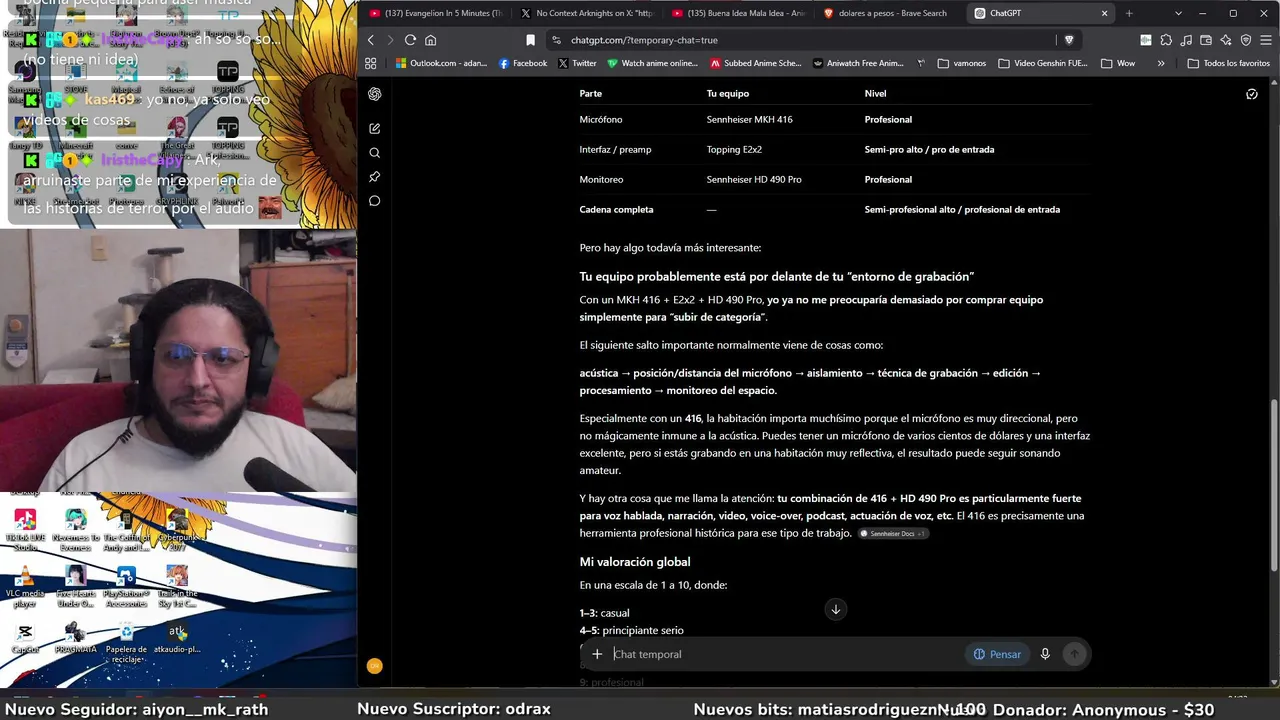The width and height of the screenshot is (1280, 720).
Task: Open the browser main menu
Action: 1266,40
